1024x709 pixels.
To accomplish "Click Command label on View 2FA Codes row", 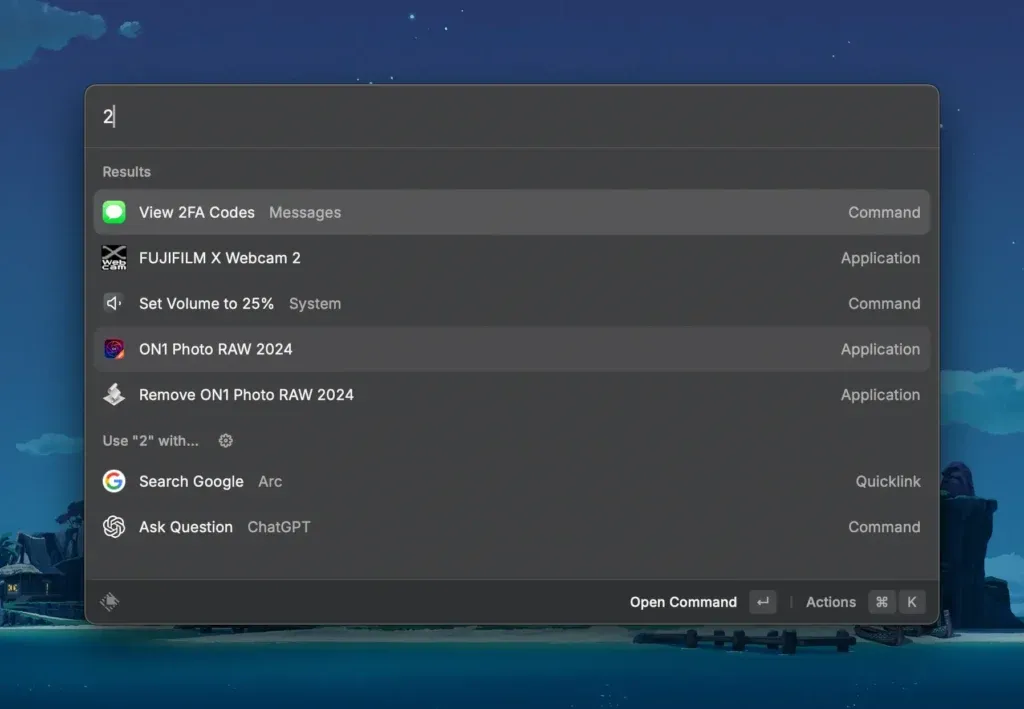I will click(x=884, y=212).
